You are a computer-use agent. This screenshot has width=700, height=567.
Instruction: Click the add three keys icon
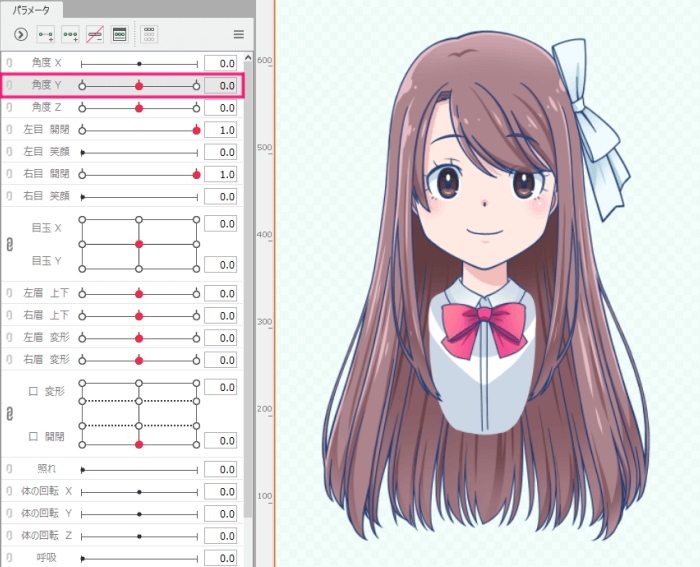click(x=70, y=34)
